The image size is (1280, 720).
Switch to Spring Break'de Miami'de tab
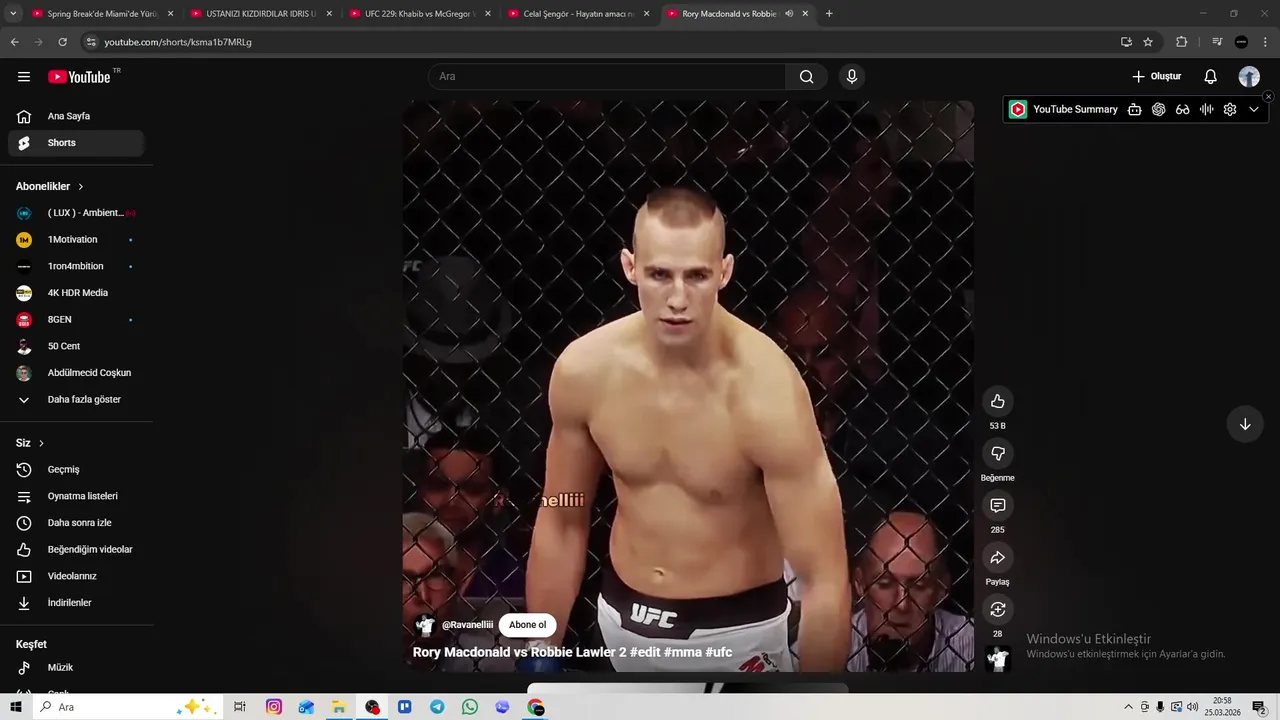click(103, 14)
